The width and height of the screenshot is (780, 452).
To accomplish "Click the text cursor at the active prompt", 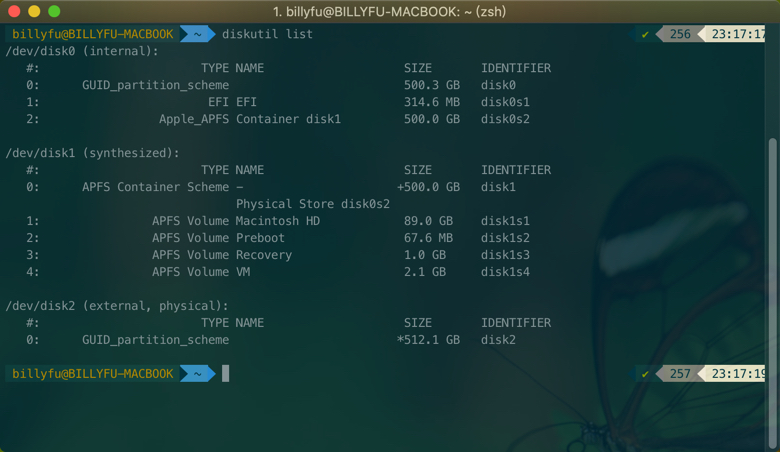I will click(x=225, y=373).
